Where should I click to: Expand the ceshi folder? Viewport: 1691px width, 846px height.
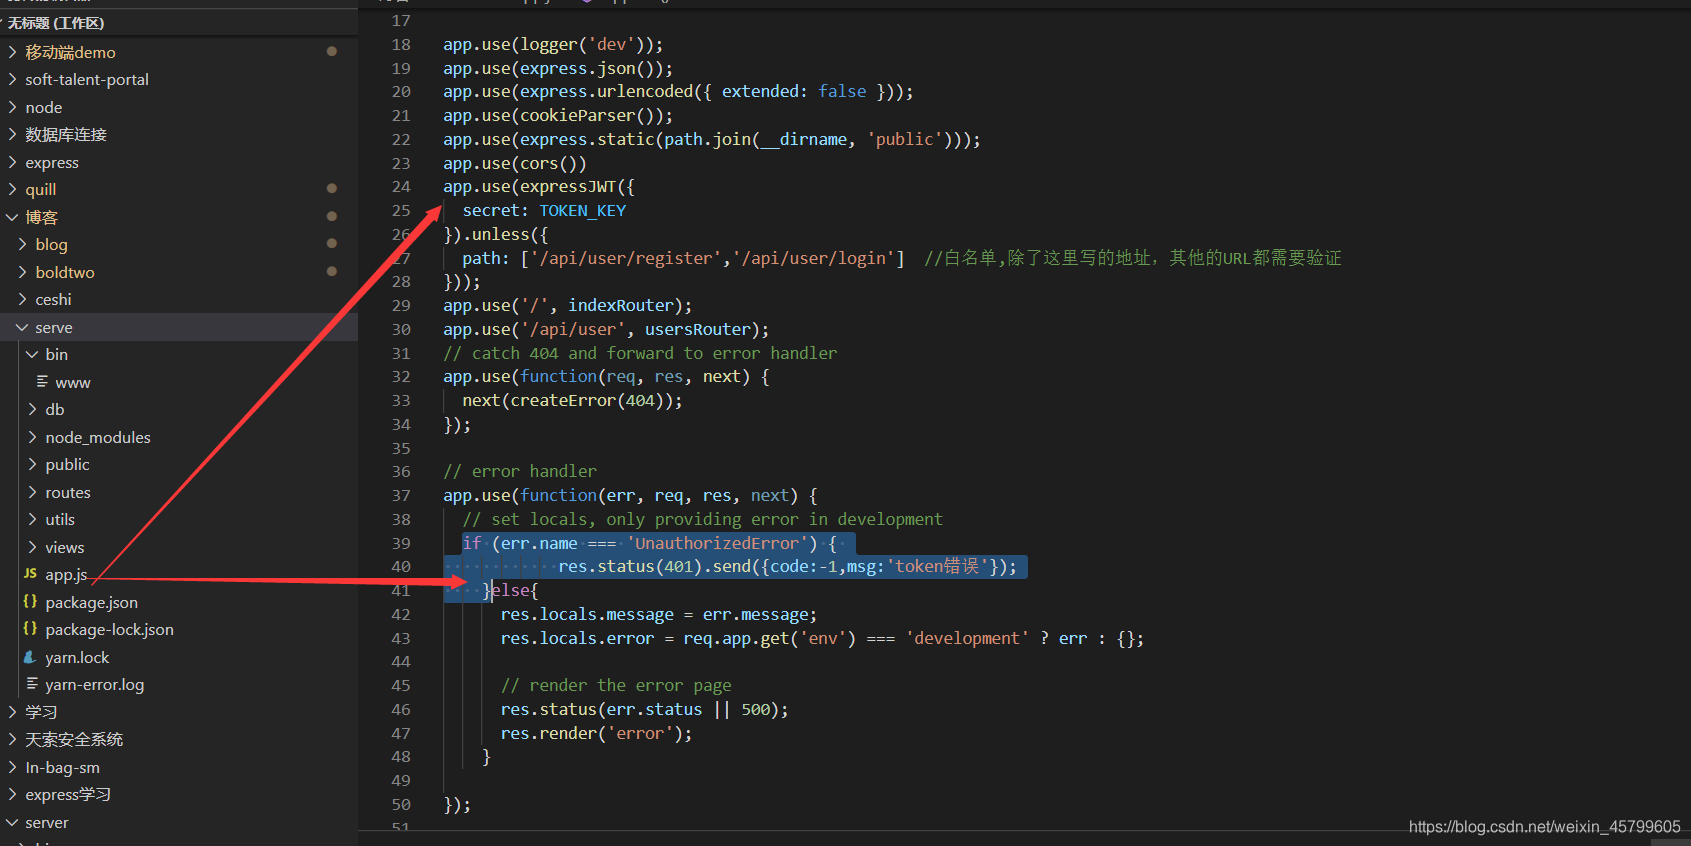coord(22,299)
